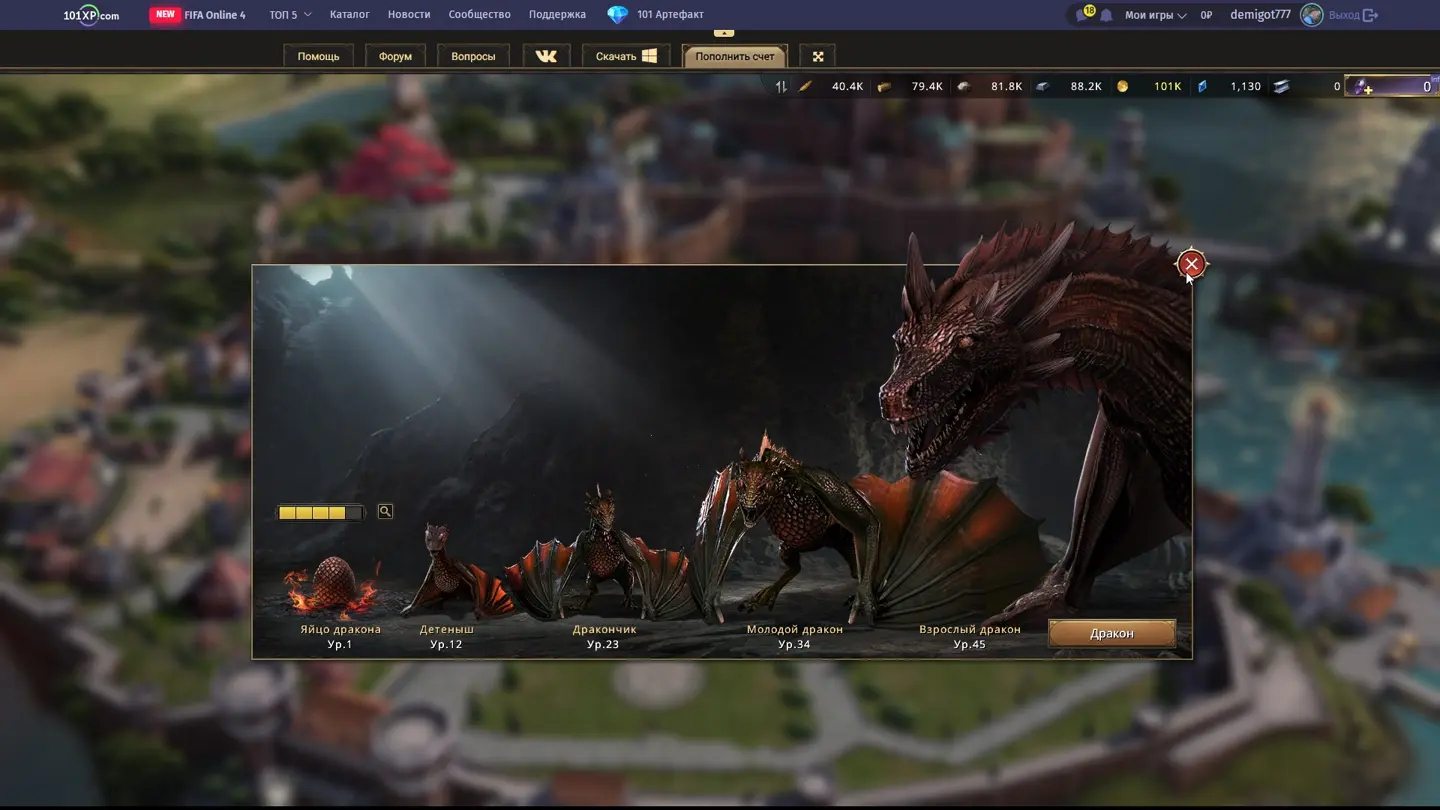Expand the ТОП 5 dropdown

(290, 15)
